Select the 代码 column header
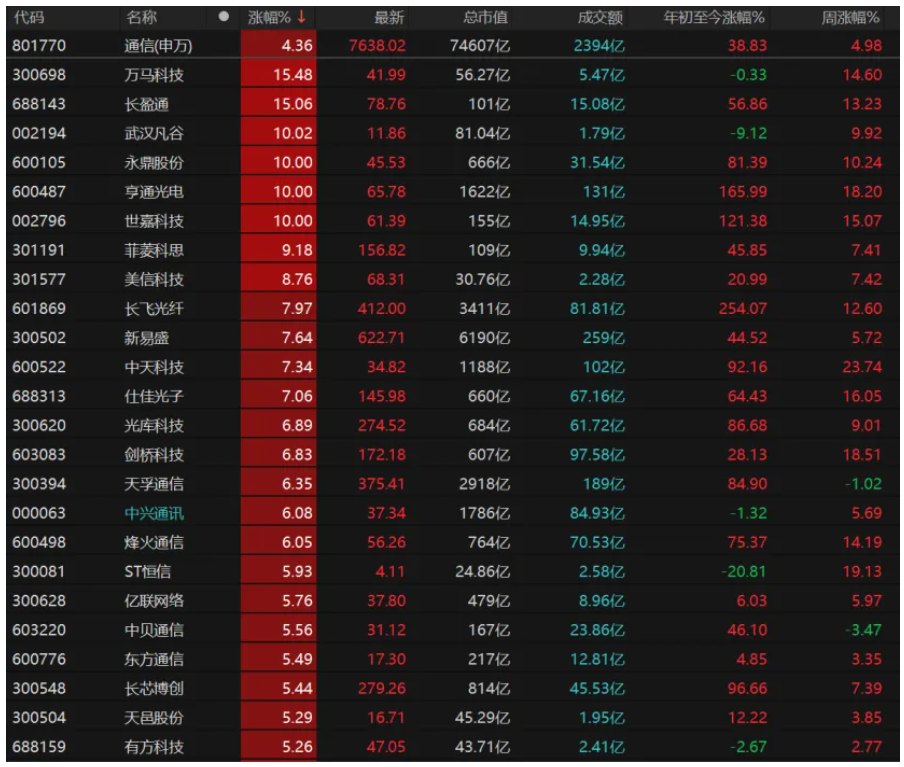This screenshot has width=904, height=767. [28, 17]
